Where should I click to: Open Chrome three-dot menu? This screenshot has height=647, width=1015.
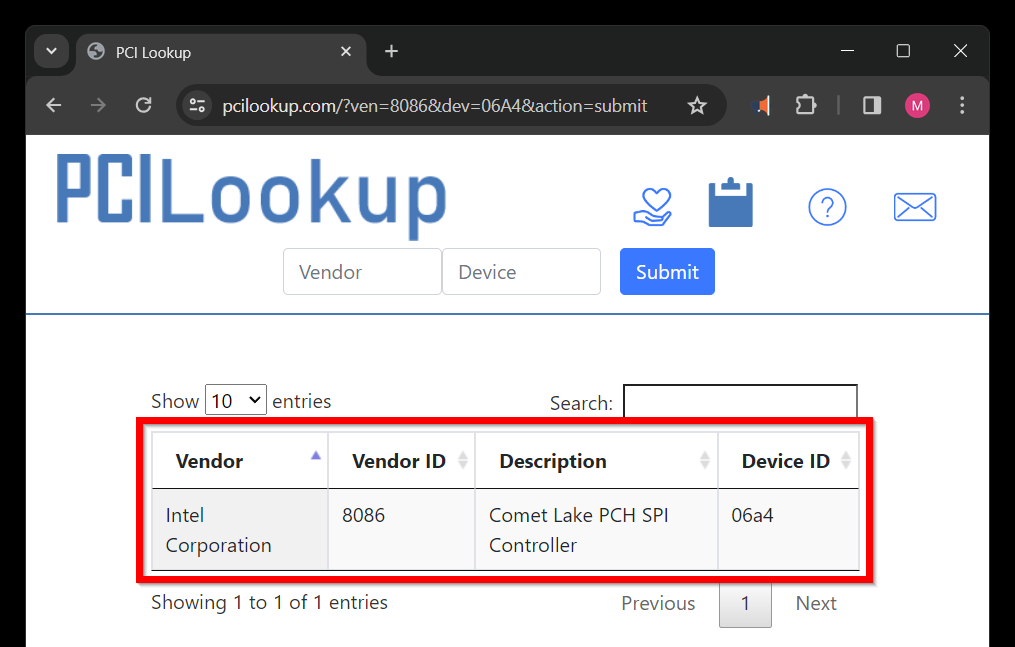[x=962, y=106]
